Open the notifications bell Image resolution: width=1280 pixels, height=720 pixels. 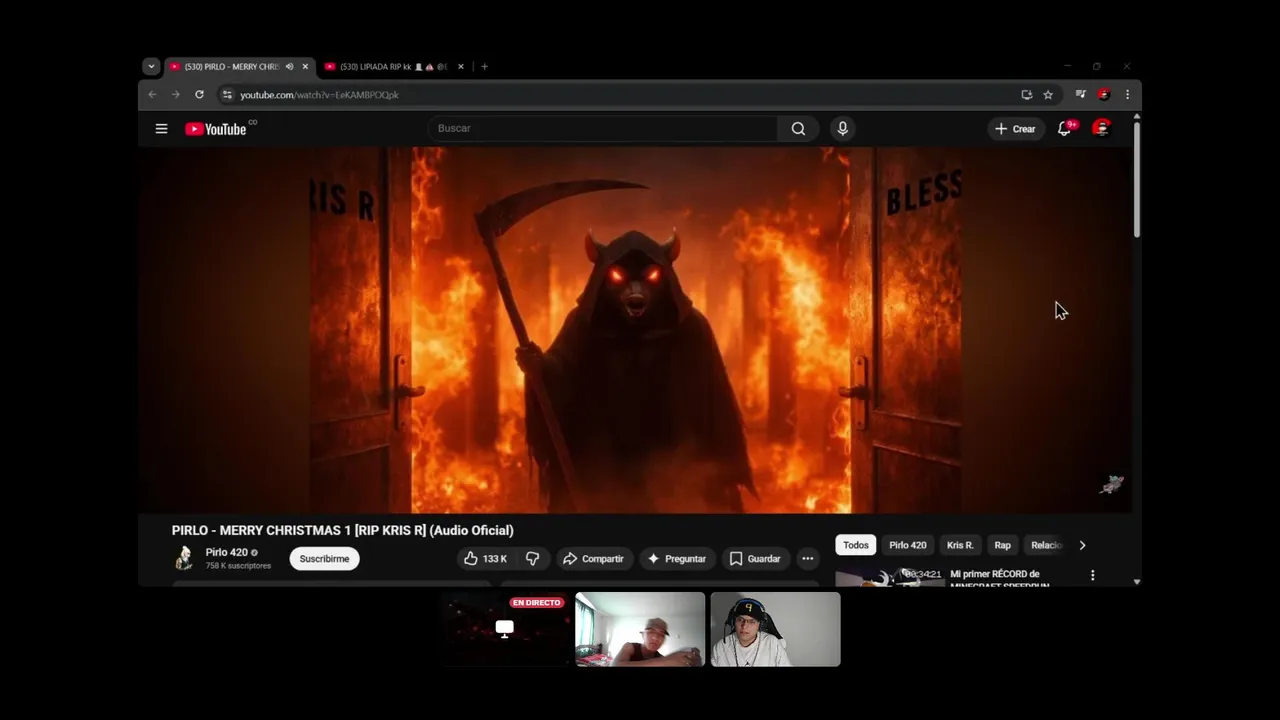tap(1065, 128)
